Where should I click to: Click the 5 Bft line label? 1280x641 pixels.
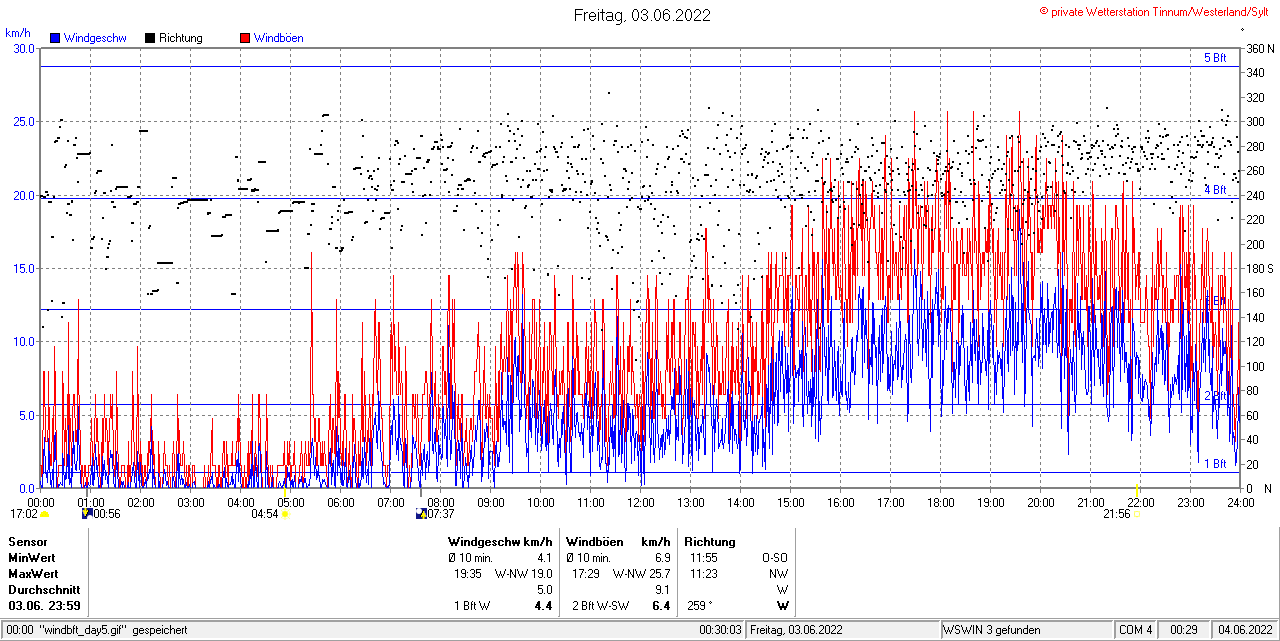1215,58
